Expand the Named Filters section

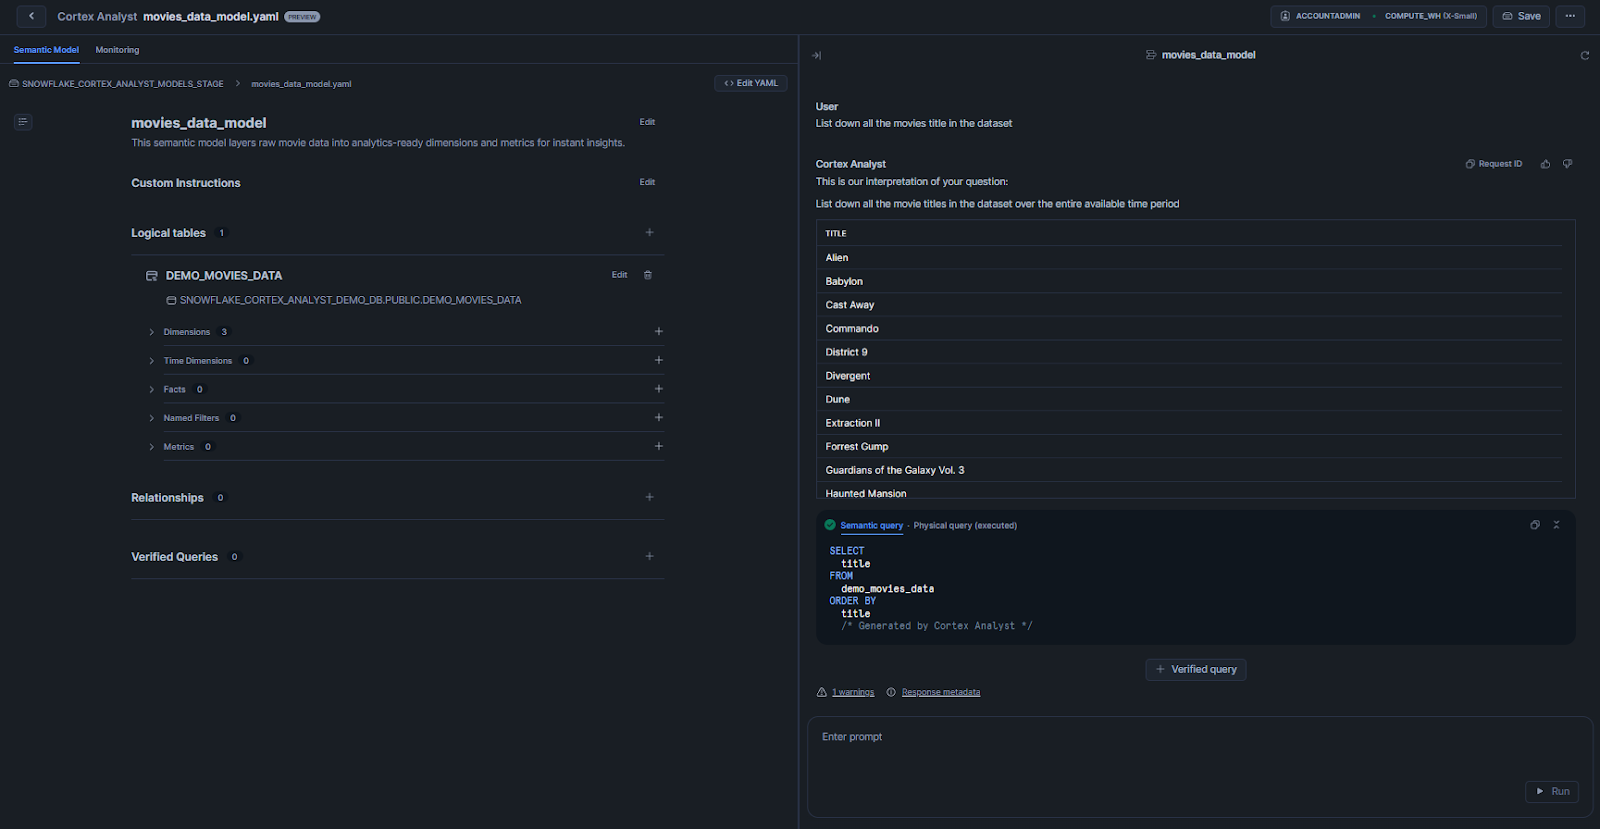[x=150, y=417]
